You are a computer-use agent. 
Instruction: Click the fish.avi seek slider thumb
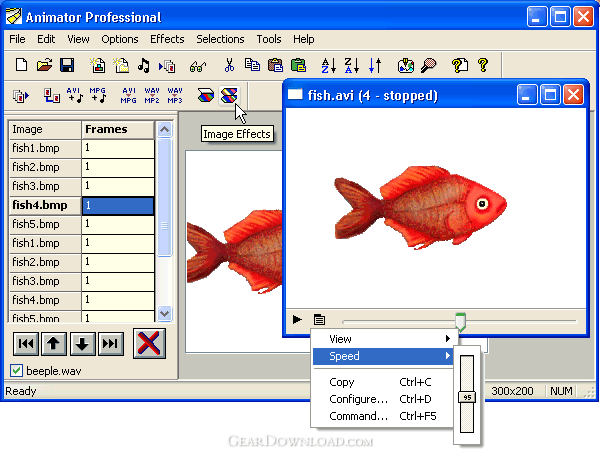tap(461, 322)
